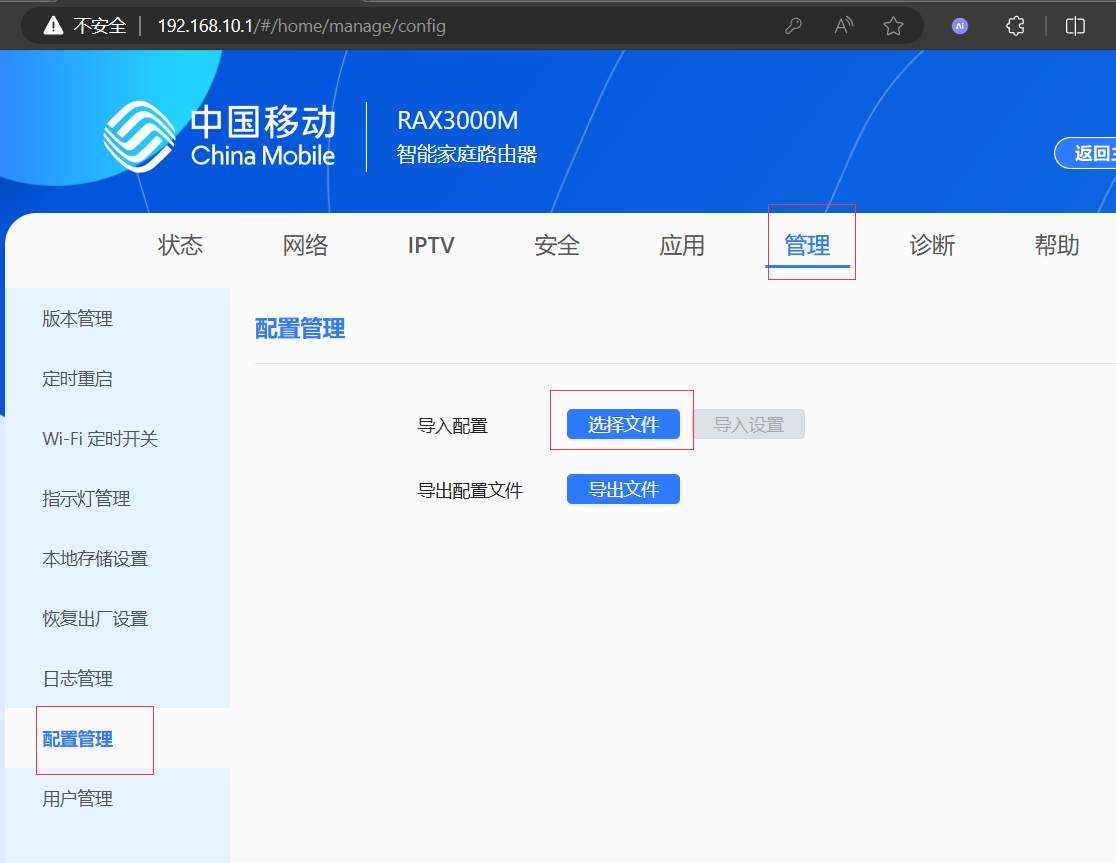Click the split screen icon in the browser toolbar
Screen dimensions: 1116x863
1075,26
